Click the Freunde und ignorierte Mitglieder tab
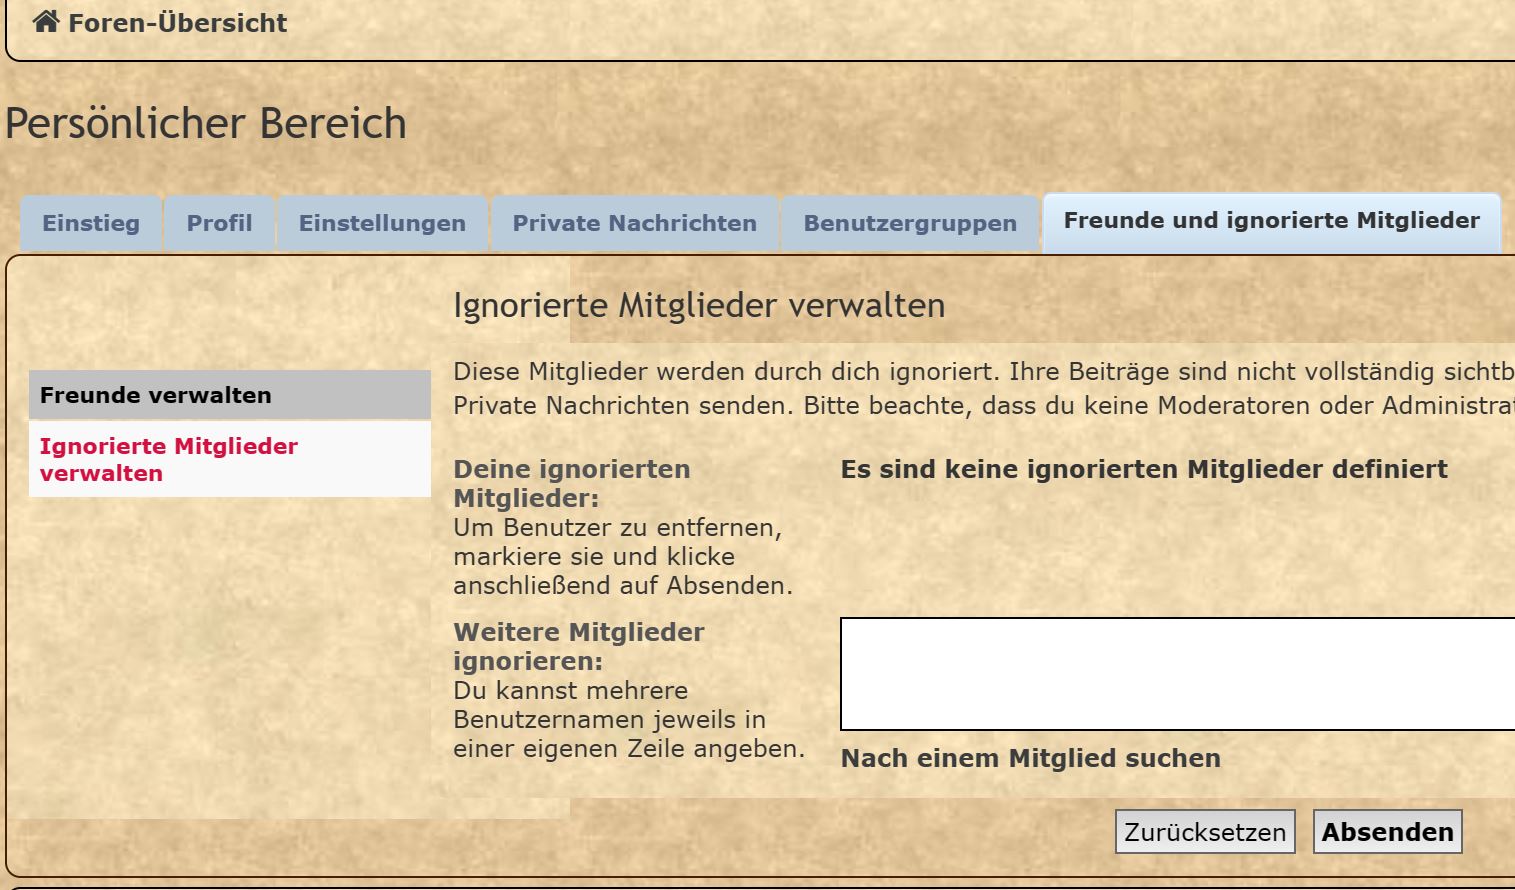This screenshot has width=1515, height=890. point(1271,221)
